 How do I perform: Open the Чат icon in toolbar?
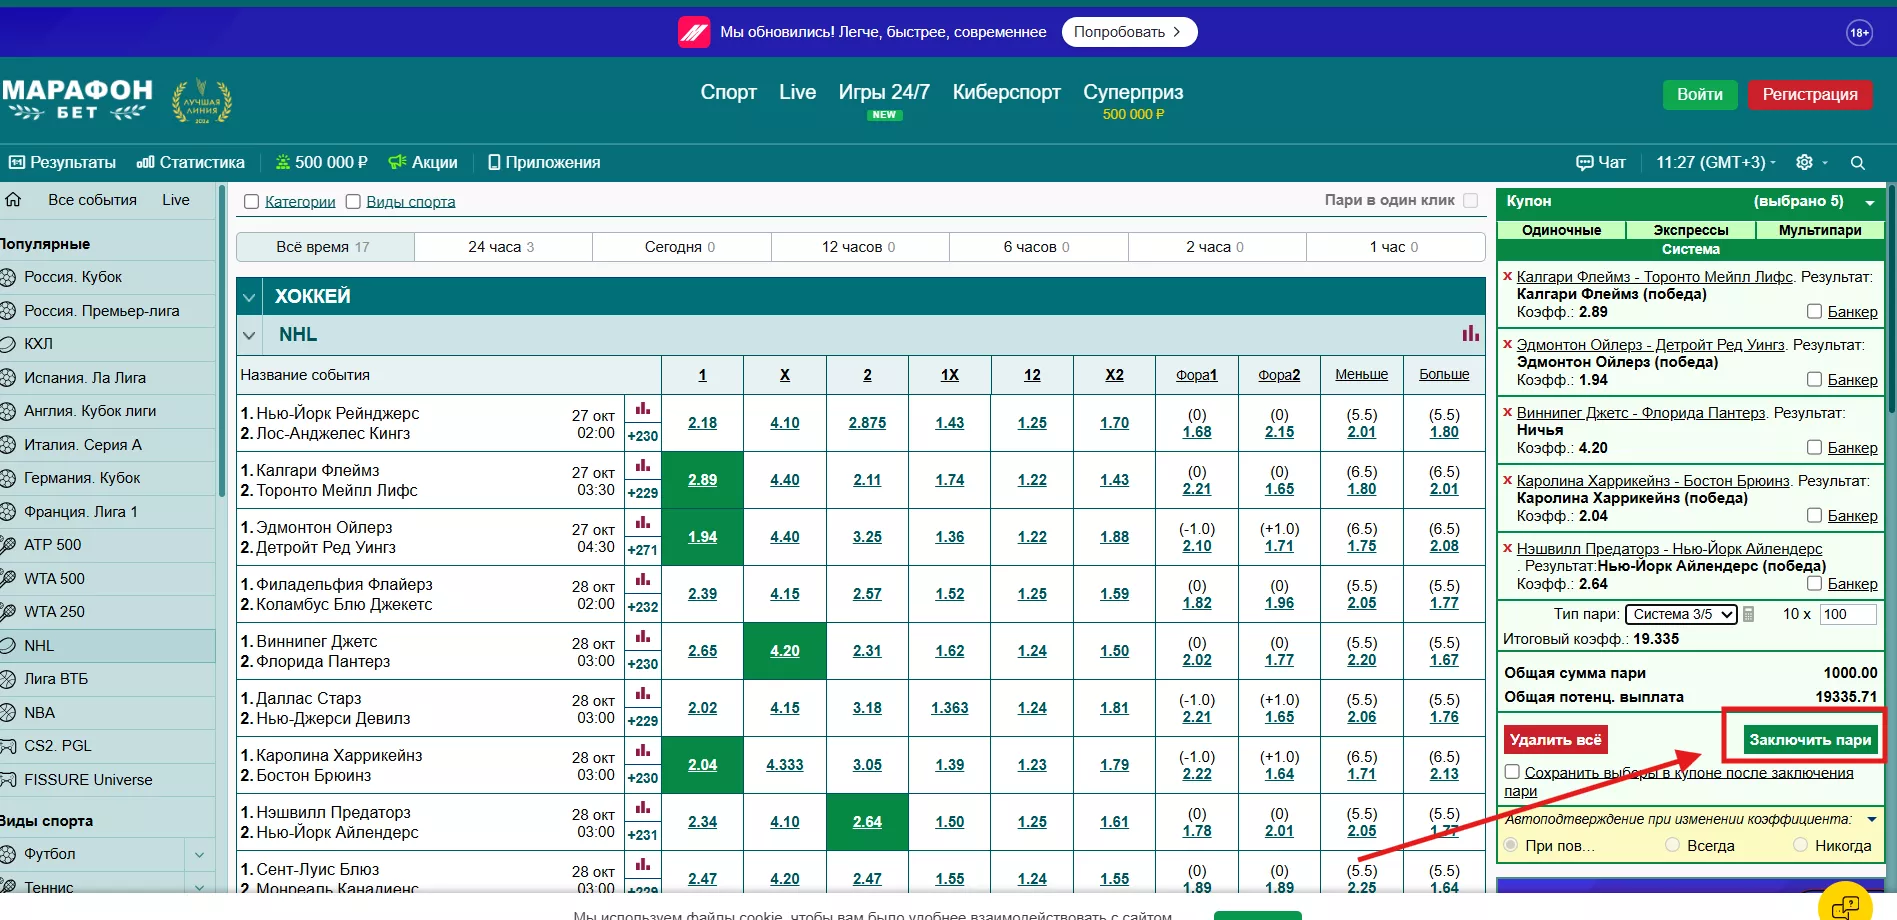click(x=1600, y=162)
